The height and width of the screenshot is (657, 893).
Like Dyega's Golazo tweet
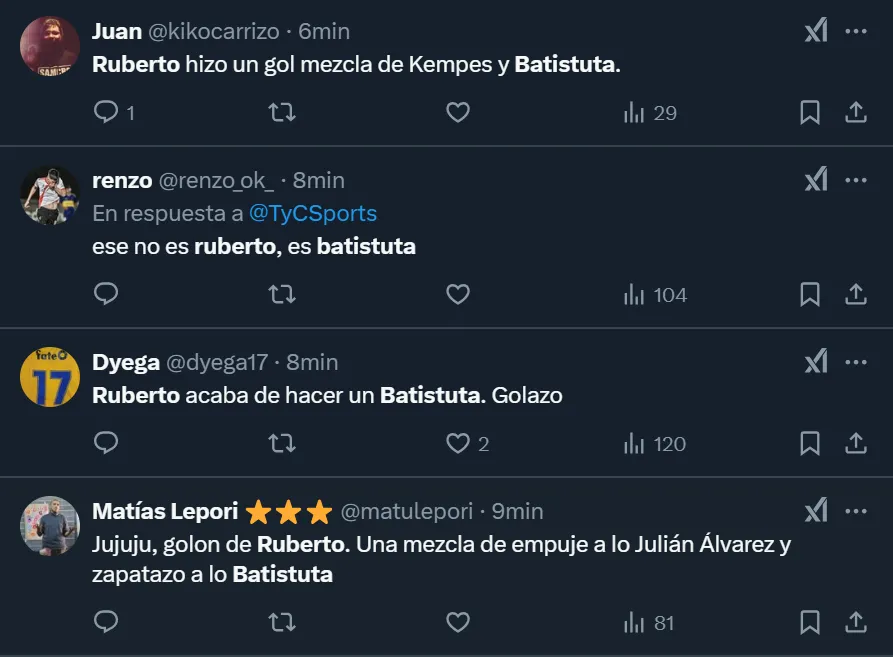tap(458, 444)
